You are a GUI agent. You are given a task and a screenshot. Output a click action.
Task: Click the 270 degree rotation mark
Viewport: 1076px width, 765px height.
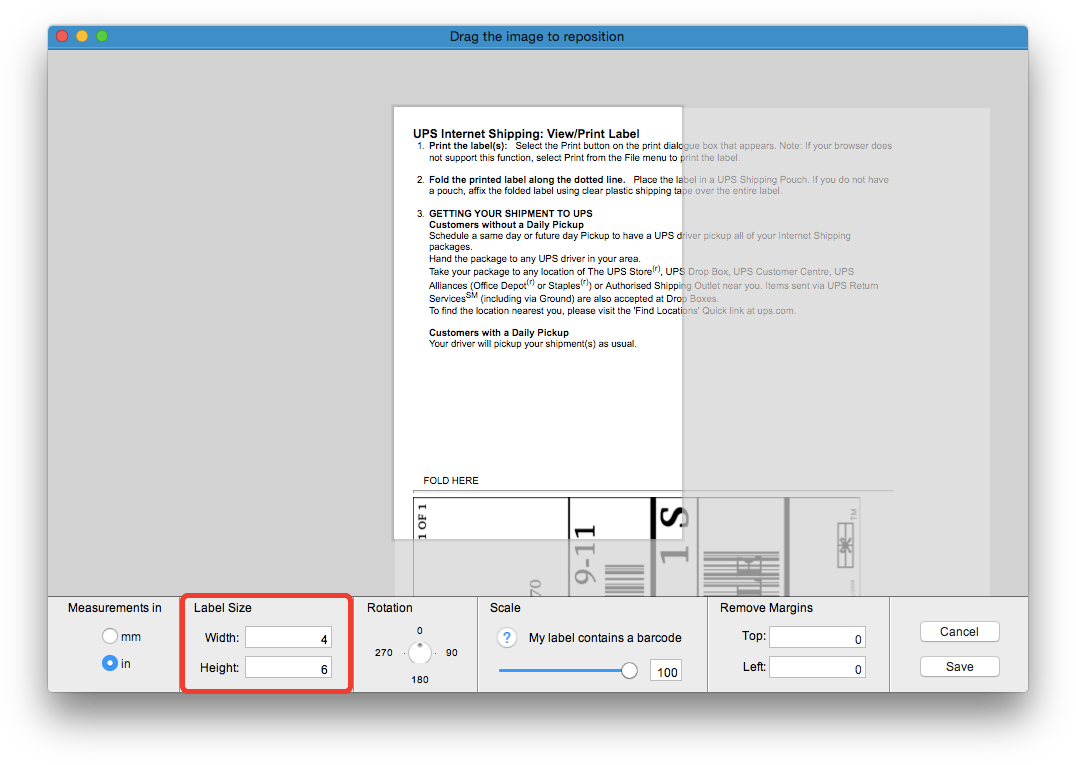[x=384, y=653]
